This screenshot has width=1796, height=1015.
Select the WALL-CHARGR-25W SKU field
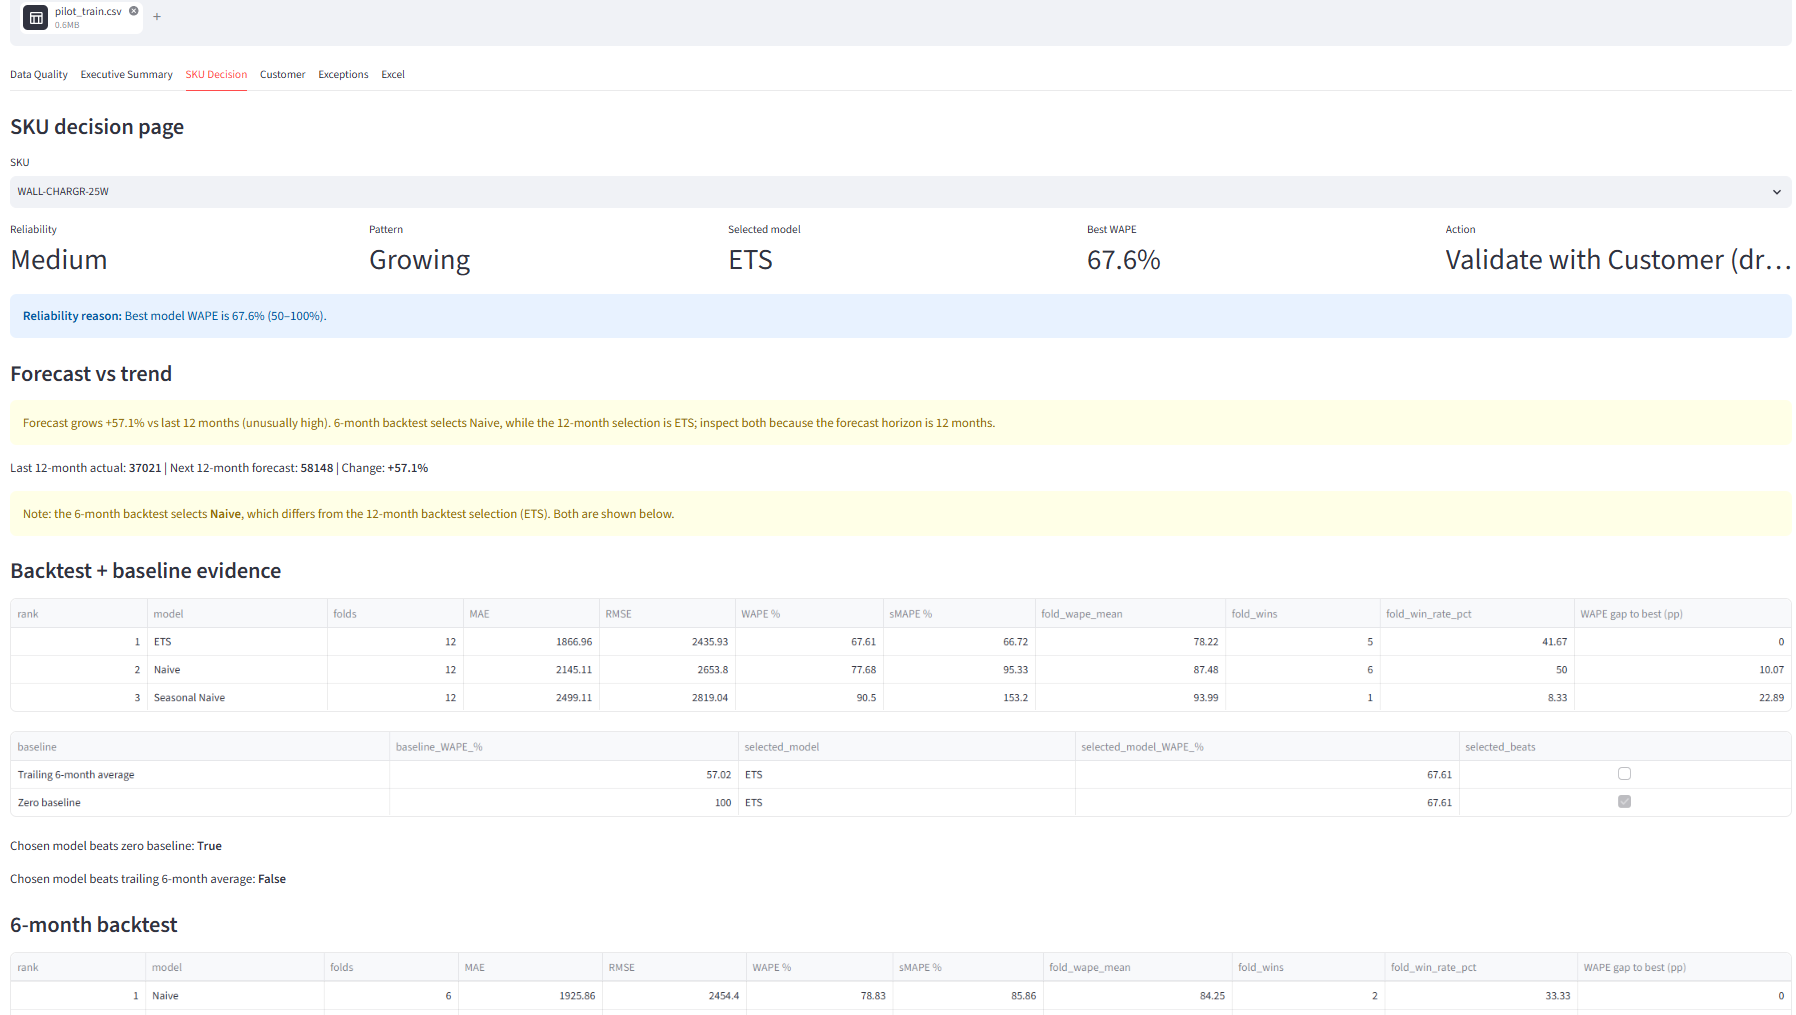tap(900, 192)
